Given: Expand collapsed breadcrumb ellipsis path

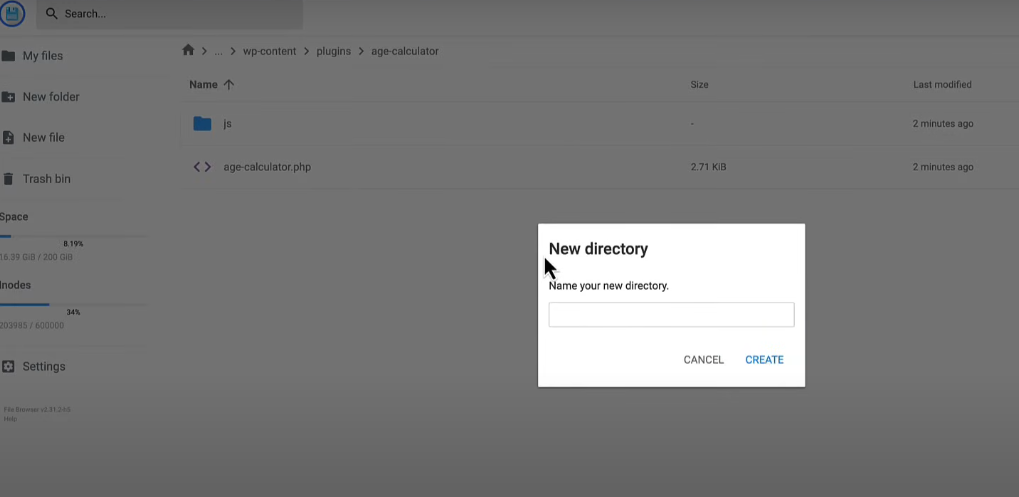Looking at the screenshot, I should (x=218, y=51).
